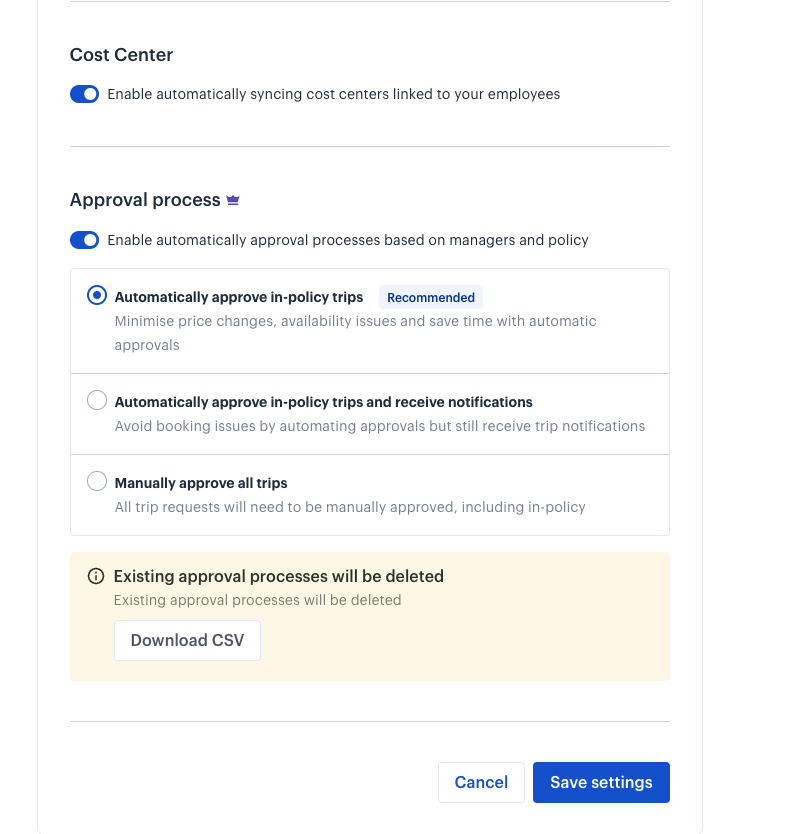Click the Avoid booking issues description text

tap(380, 426)
